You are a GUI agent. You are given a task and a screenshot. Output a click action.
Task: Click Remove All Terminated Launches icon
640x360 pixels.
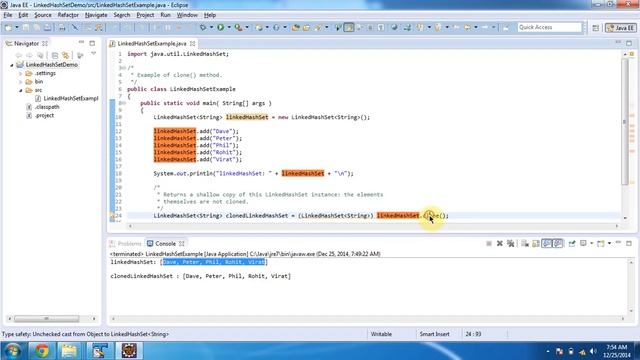[x=511, y=244]
